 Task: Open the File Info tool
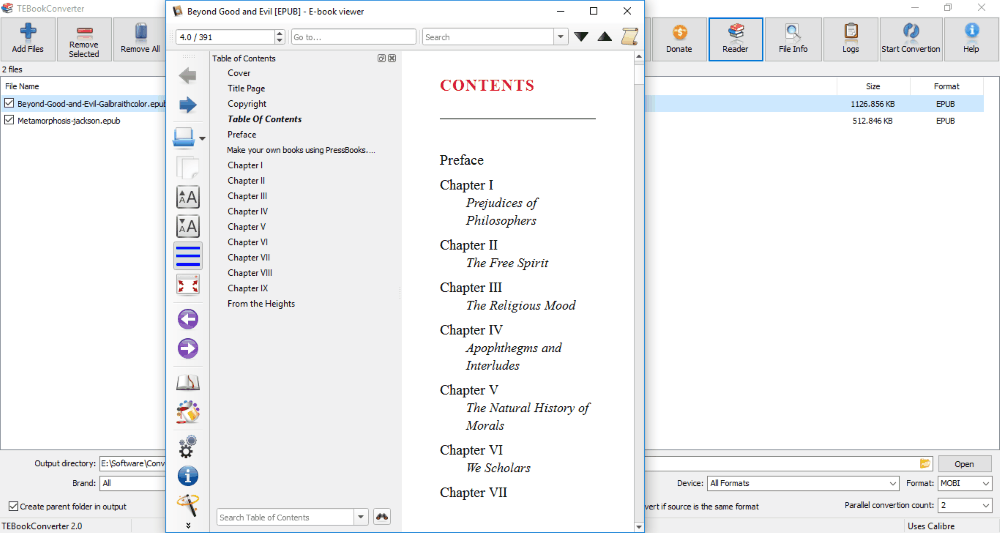793,40
